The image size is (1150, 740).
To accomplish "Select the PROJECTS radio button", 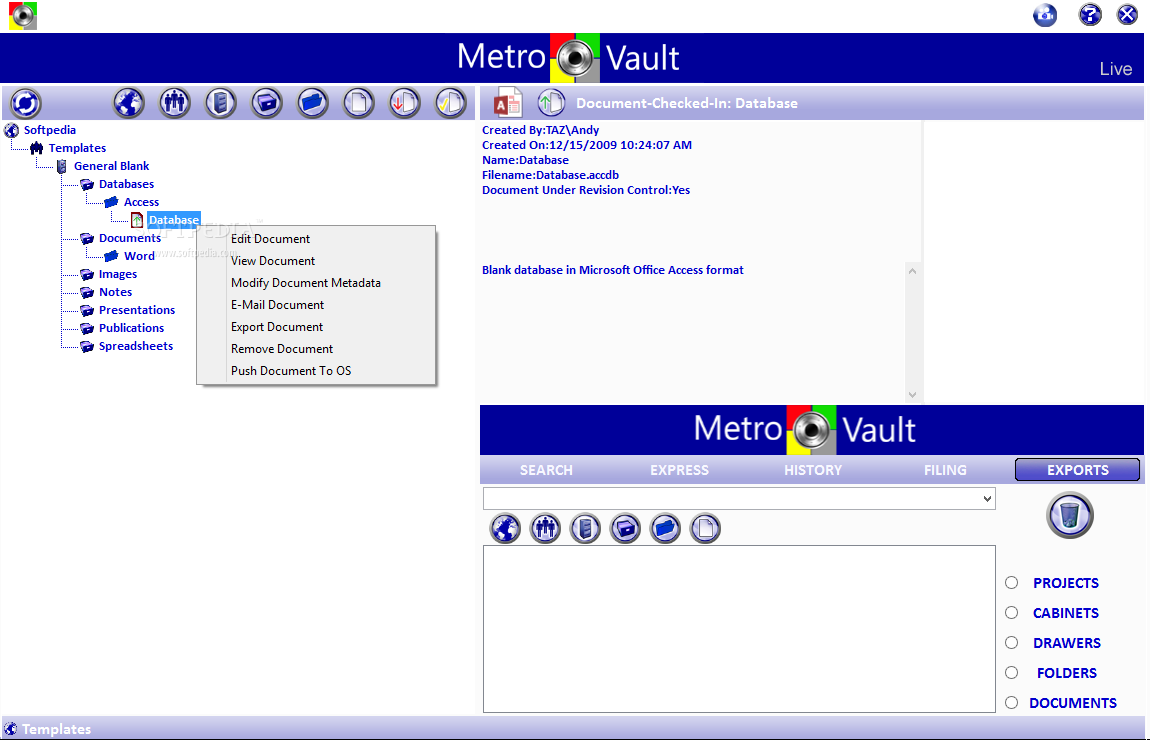I will point(1011,582).
